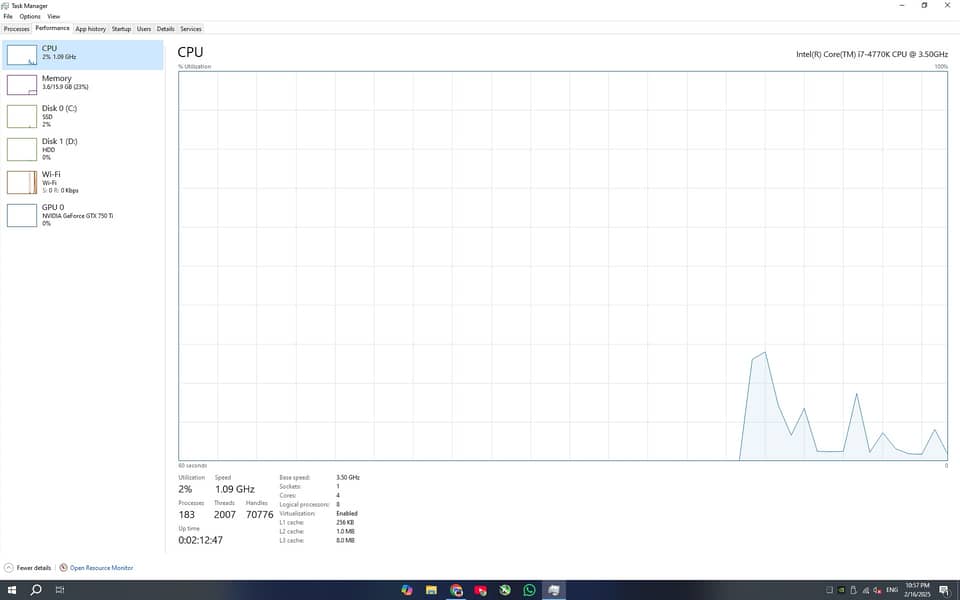Switch to the Performance tab

[52, 28]
